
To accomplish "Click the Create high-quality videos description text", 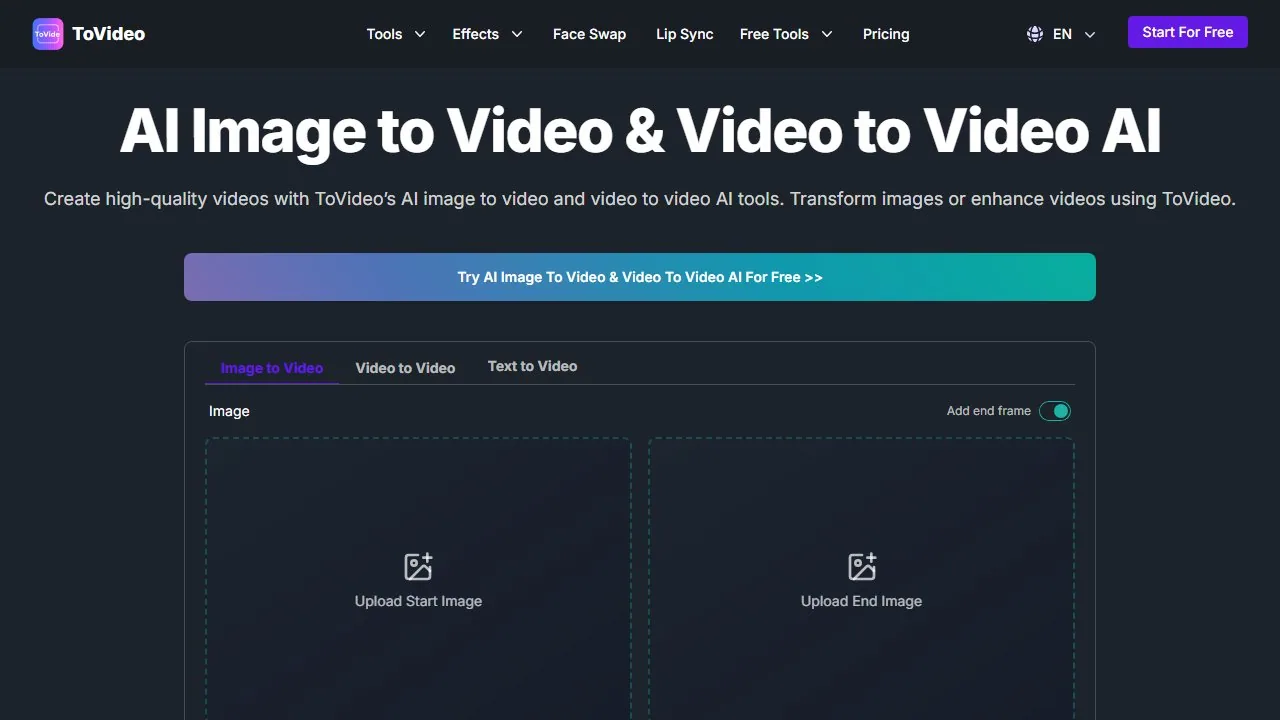I will (x=640, y=199).
